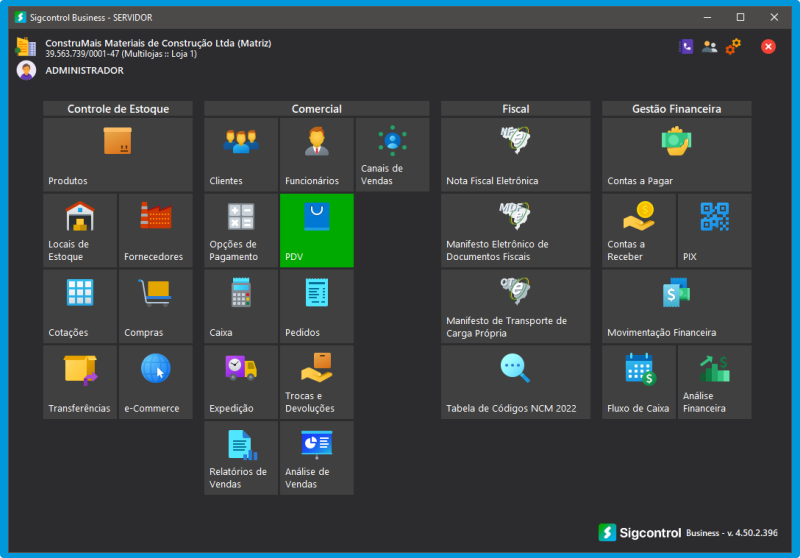Click the ADMINISTRADOR user avatar
This screenshot has width=800, height=558.
pos(27,70)
